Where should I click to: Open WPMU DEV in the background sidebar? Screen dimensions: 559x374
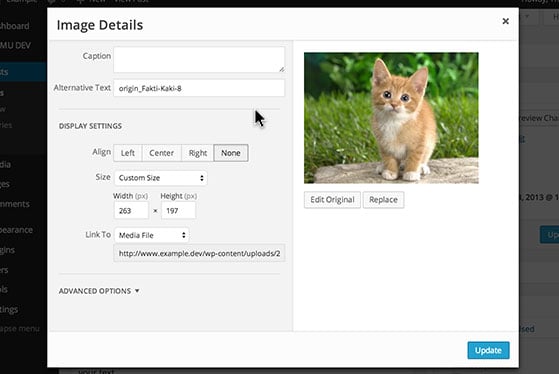point(16,46)
